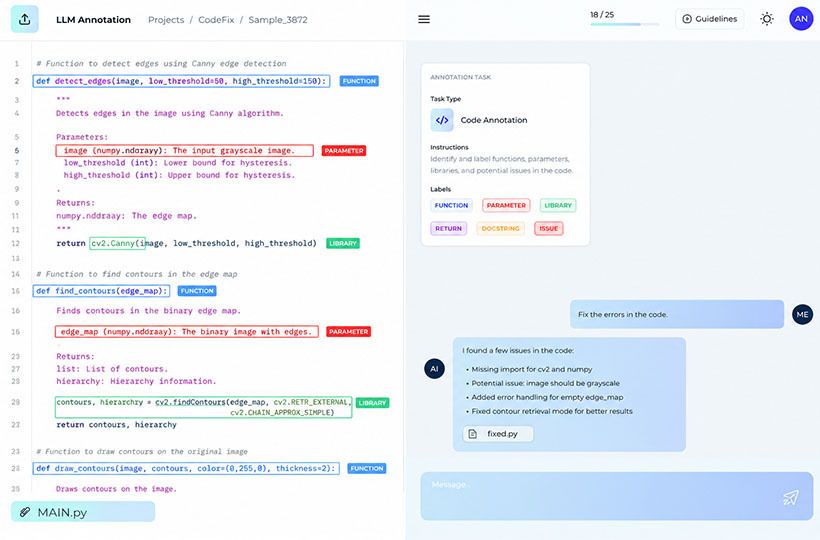Image resolution: width=820 pixels, height=540 pixels.
Task: Select Sample_3872 breadcrumb
Action: 278,20
